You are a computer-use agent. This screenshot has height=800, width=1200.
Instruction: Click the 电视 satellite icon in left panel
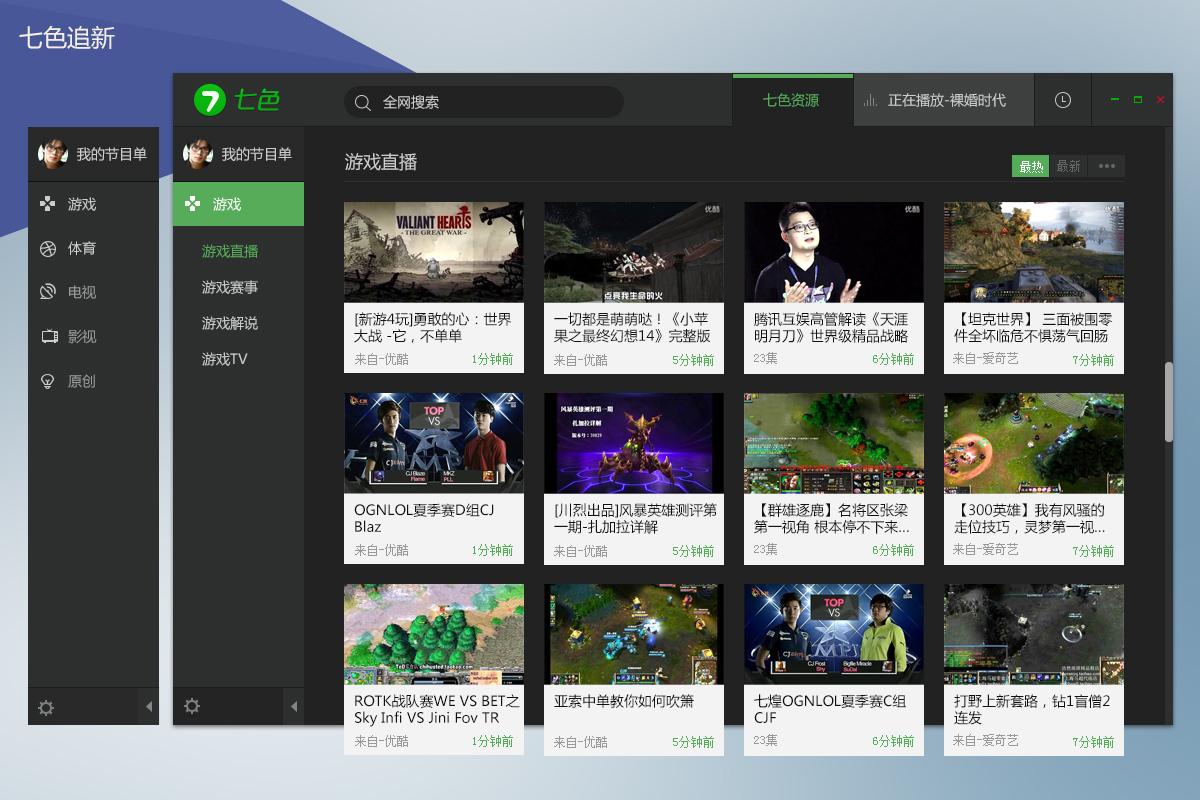pyautogui.click(x=48, y=293)
